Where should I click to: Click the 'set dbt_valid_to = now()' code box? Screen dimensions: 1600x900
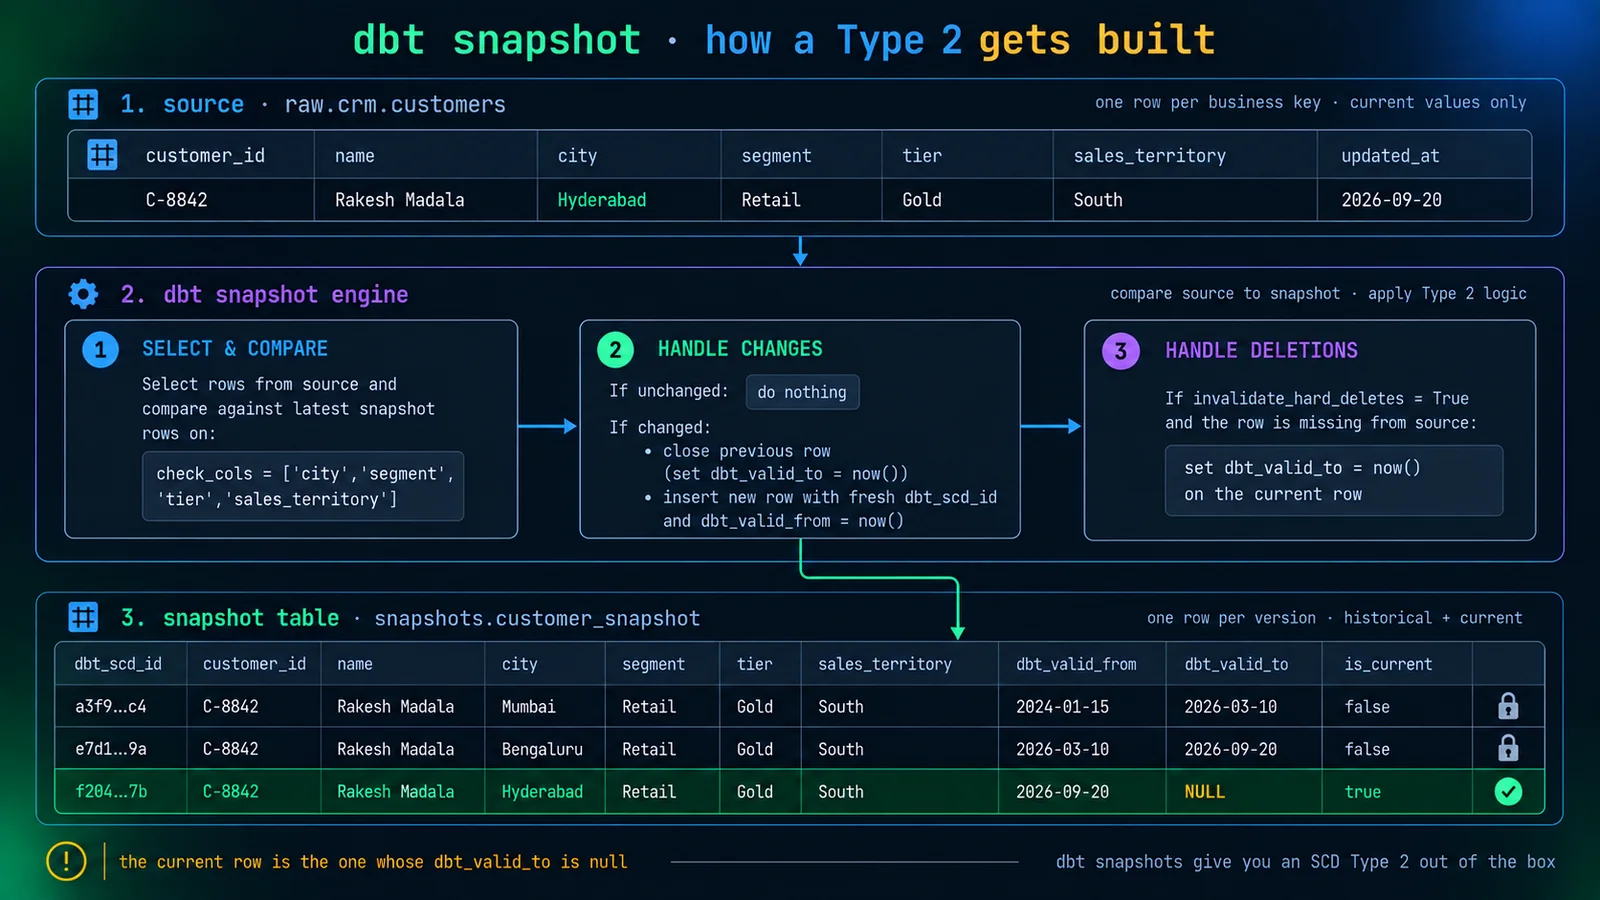point(1333,481)
